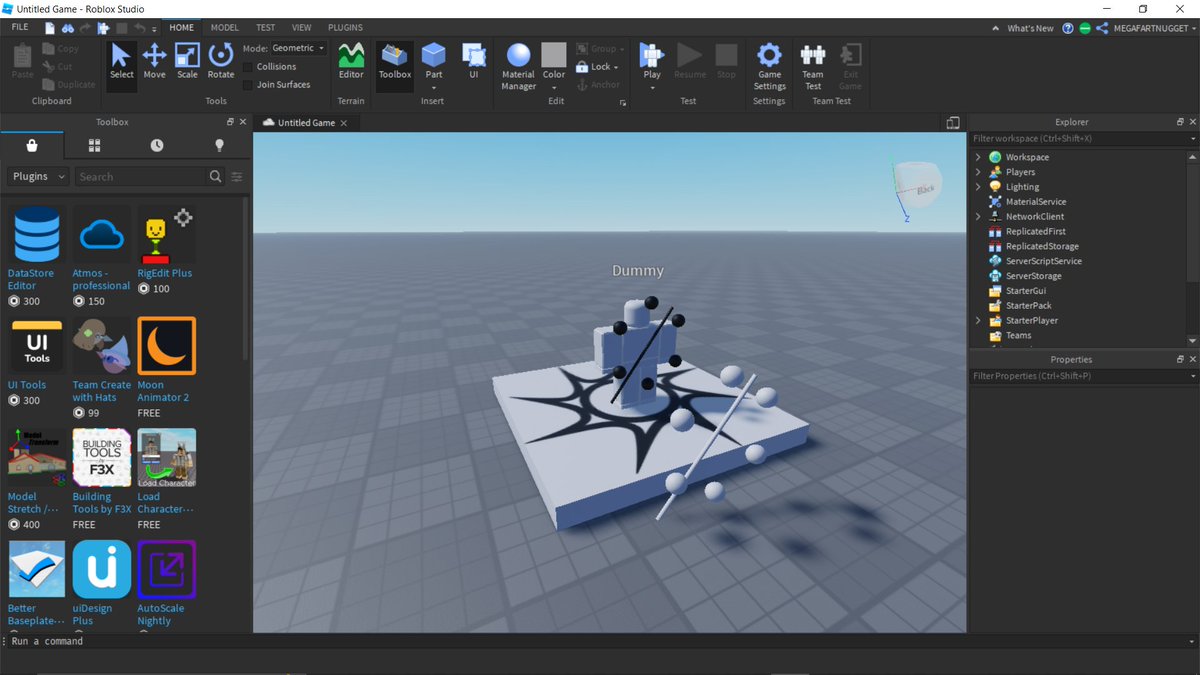The height and width of the screenshot is (675, 1200).
Task: Activate the Rotate tool
Action: tap(221, 60)
